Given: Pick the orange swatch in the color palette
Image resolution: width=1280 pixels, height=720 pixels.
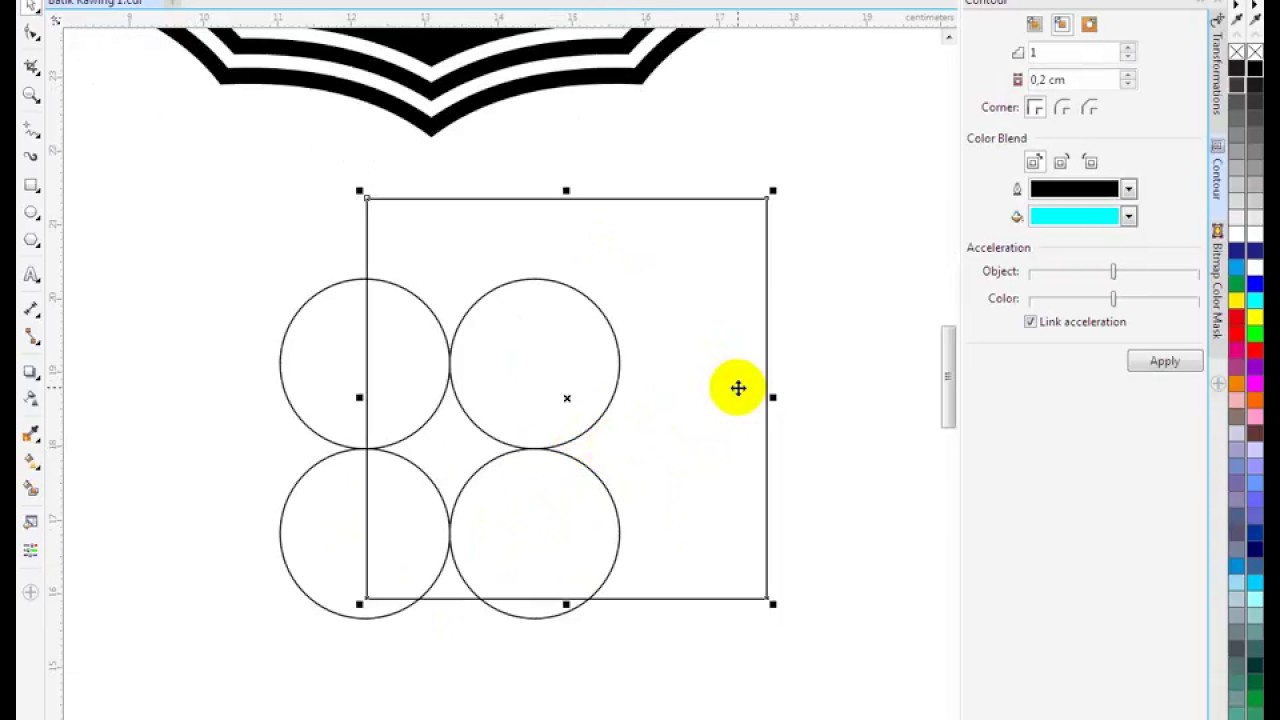Looking at the screenshot, I should [x=1237, y=384].
